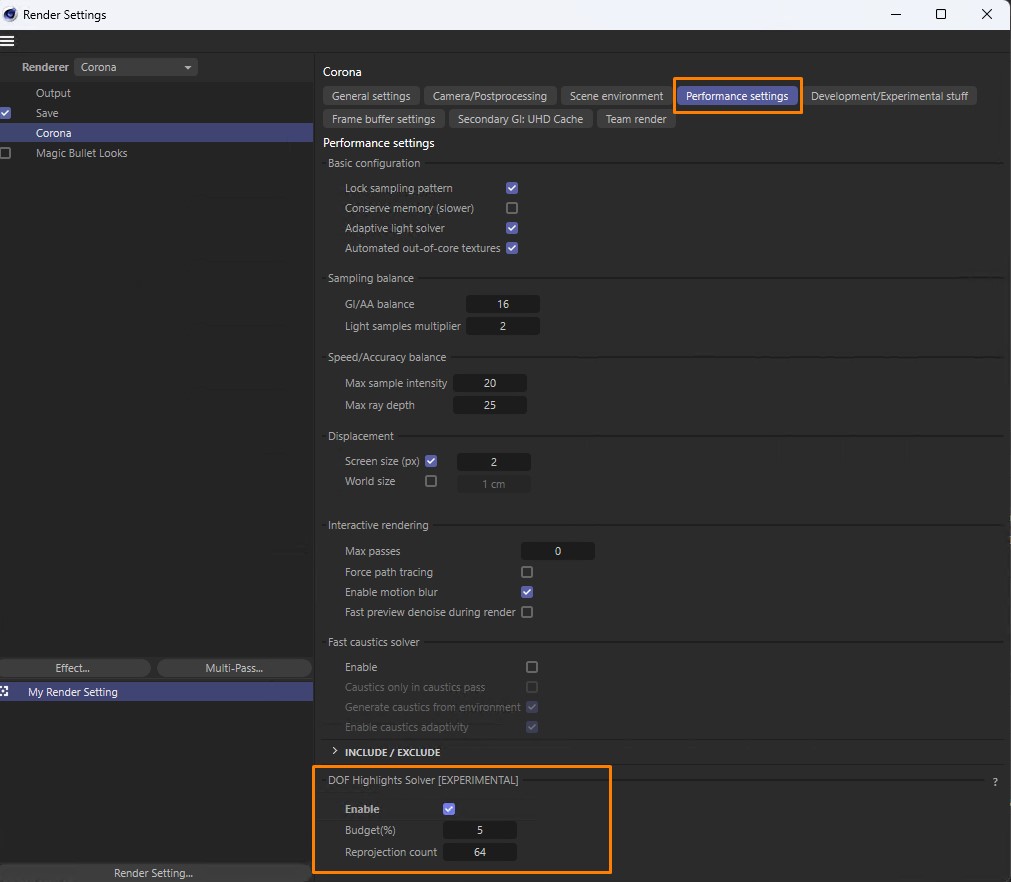Click Max sample intensity field
The image size is (1011, 882).
pyautogui.click(x=490, y=383)
